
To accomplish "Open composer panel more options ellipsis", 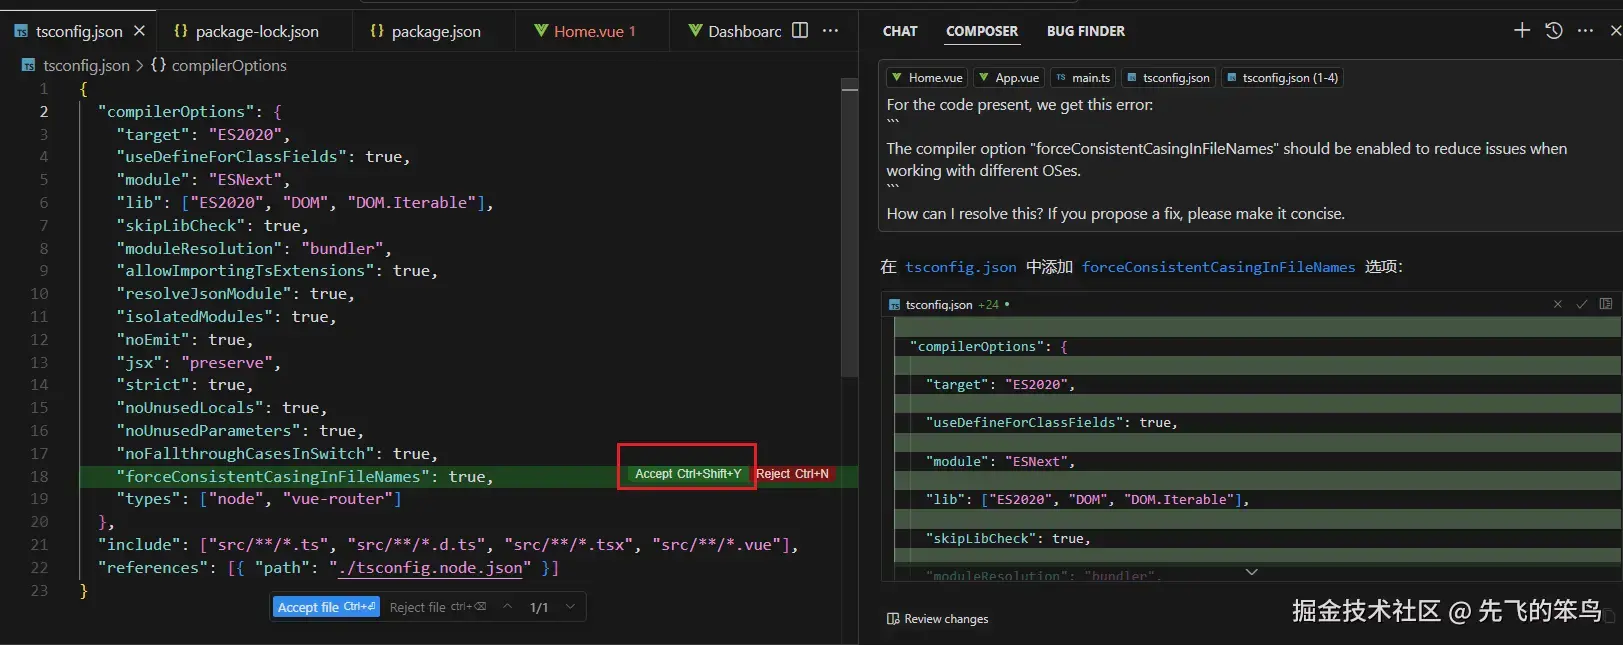I will [1585, 30].
